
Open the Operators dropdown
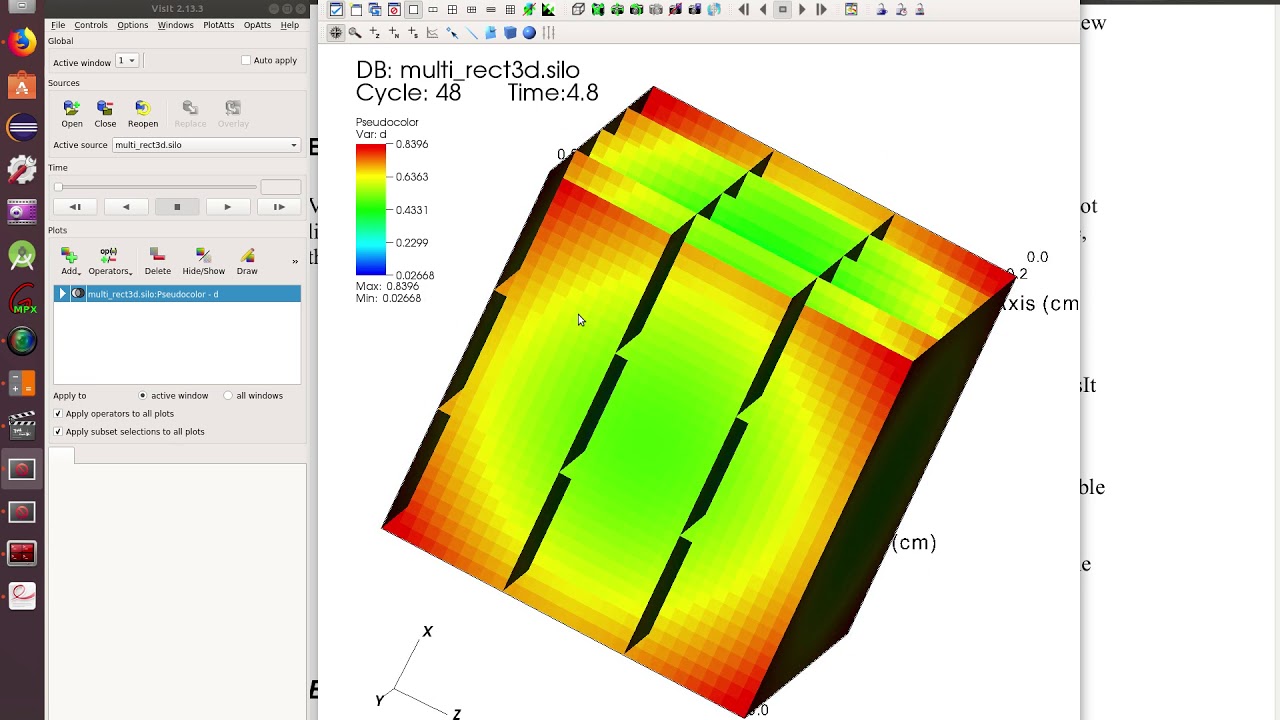109,262
